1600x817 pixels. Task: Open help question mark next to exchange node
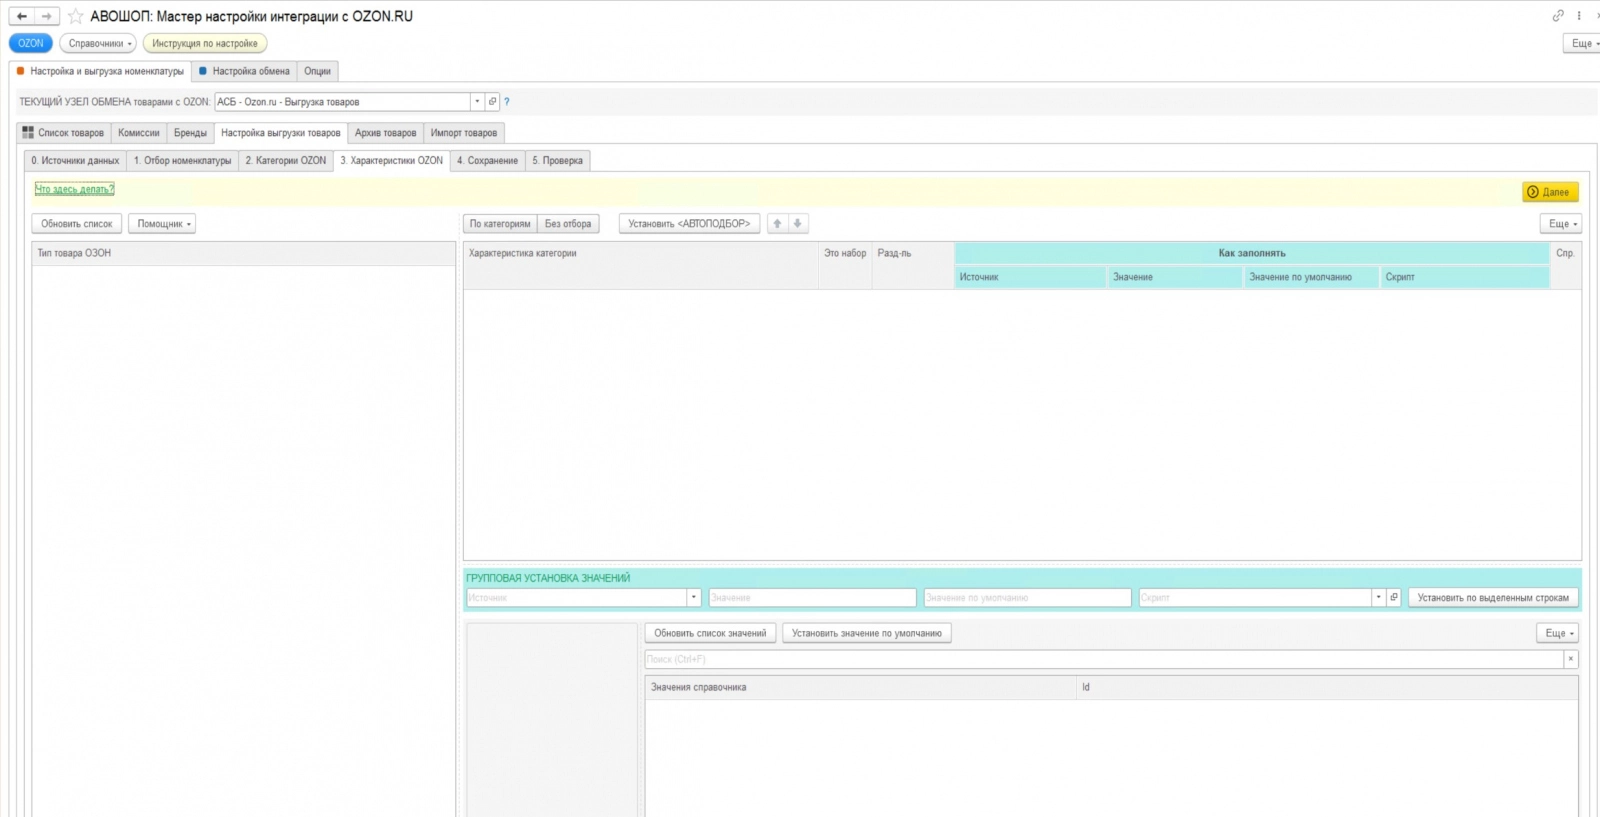tap(507, 102)
